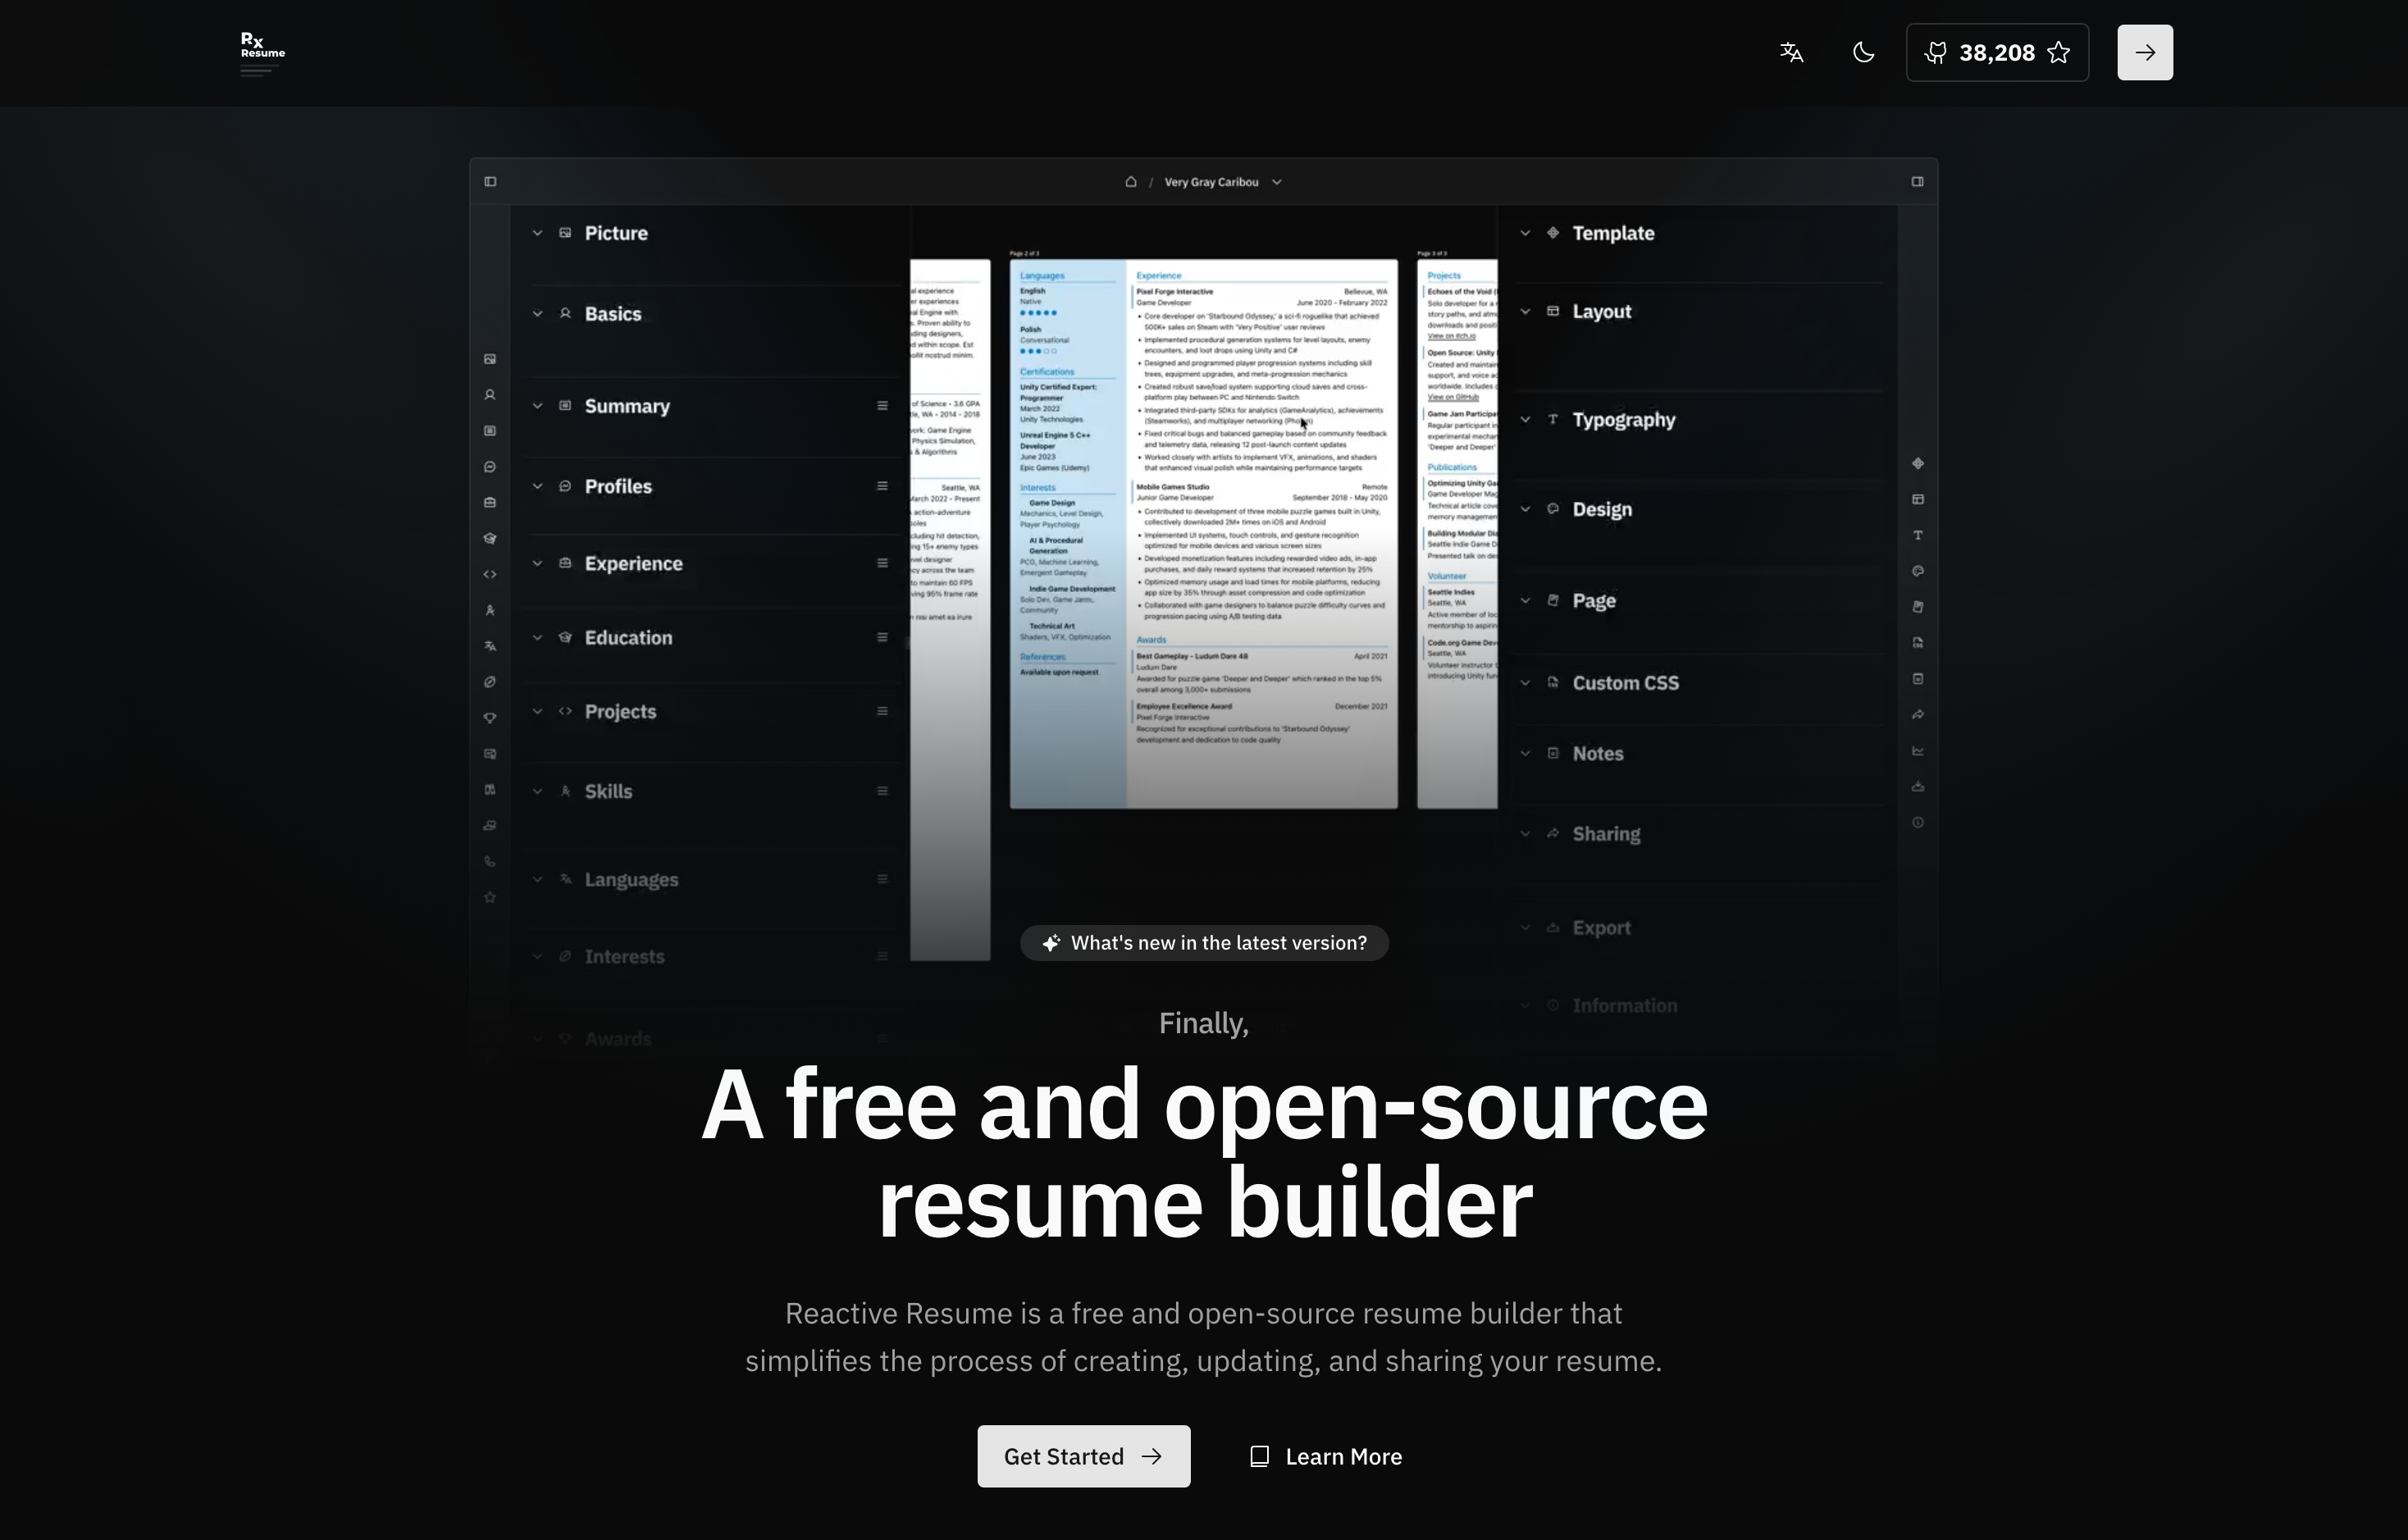Click the arrow button in the top header

click(x=2144, y=52)
